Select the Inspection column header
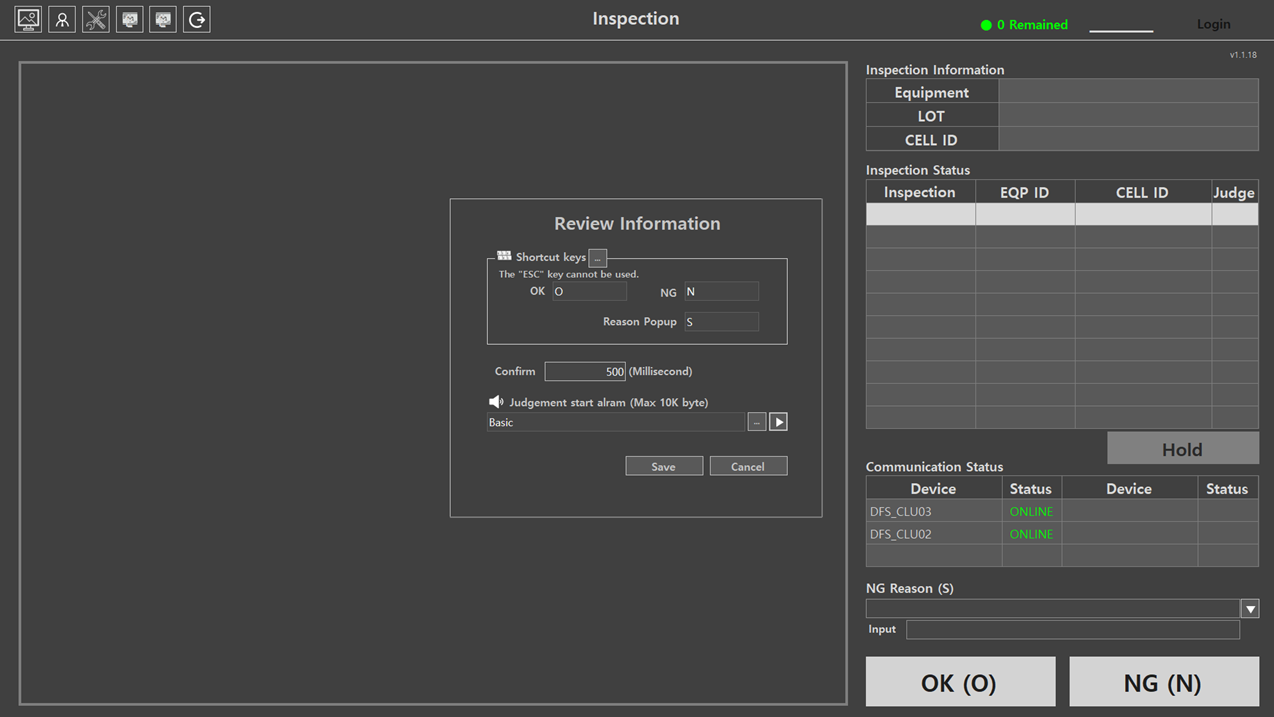The width and height of the screenshot is (1274, 717). (920, 192)
